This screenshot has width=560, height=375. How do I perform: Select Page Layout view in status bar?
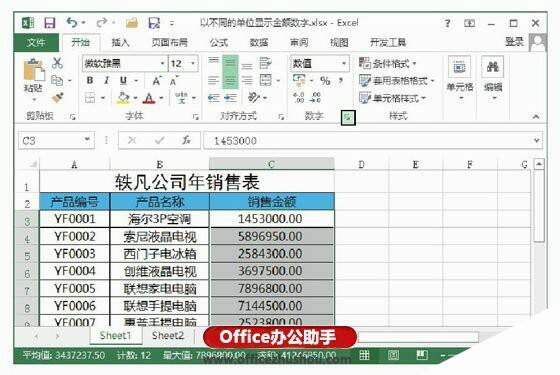[x=393, y=355]
